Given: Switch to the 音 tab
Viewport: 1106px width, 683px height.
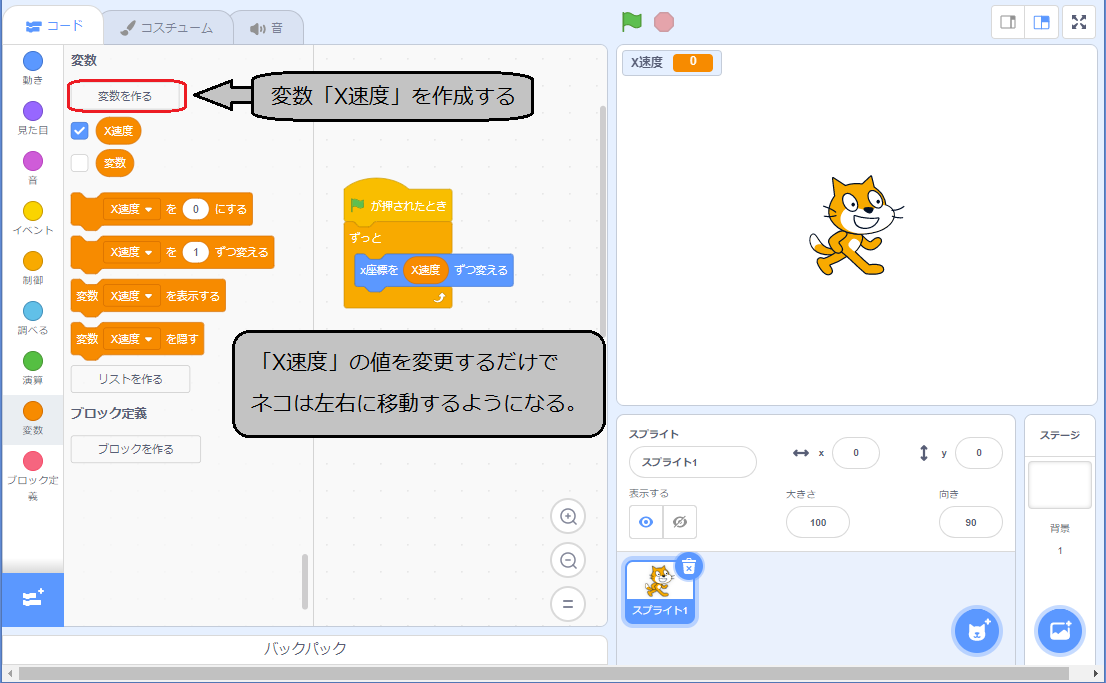Looking at the screenshot, I should pos(267,28).
